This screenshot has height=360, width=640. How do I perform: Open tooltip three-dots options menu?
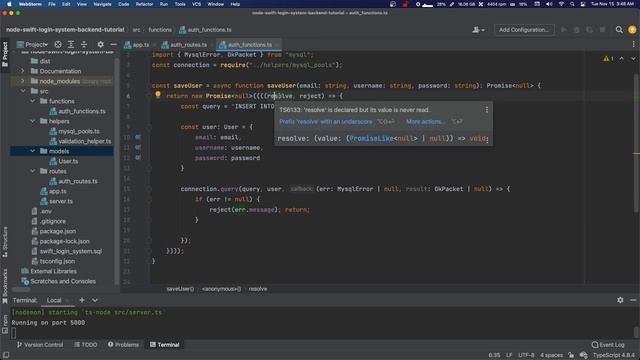(487, 110)
